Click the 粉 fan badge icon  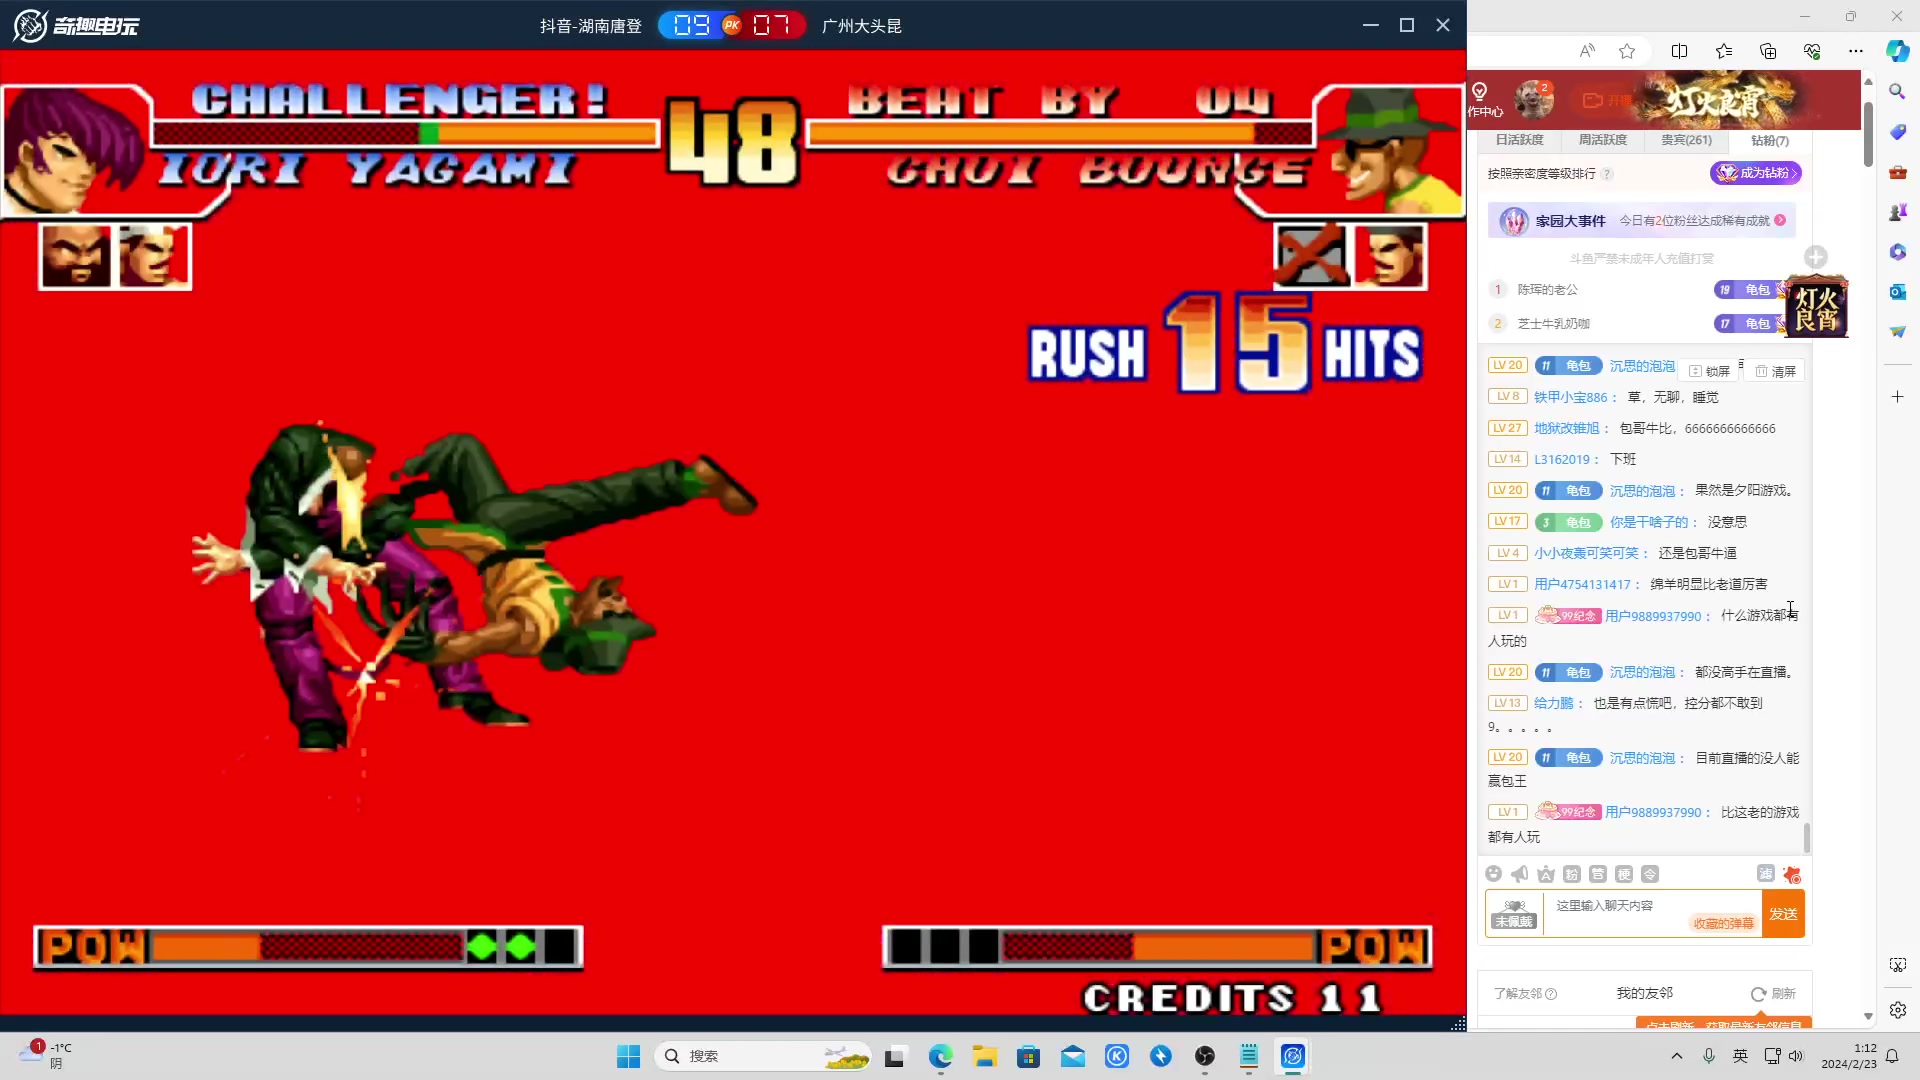(1572, 874)
